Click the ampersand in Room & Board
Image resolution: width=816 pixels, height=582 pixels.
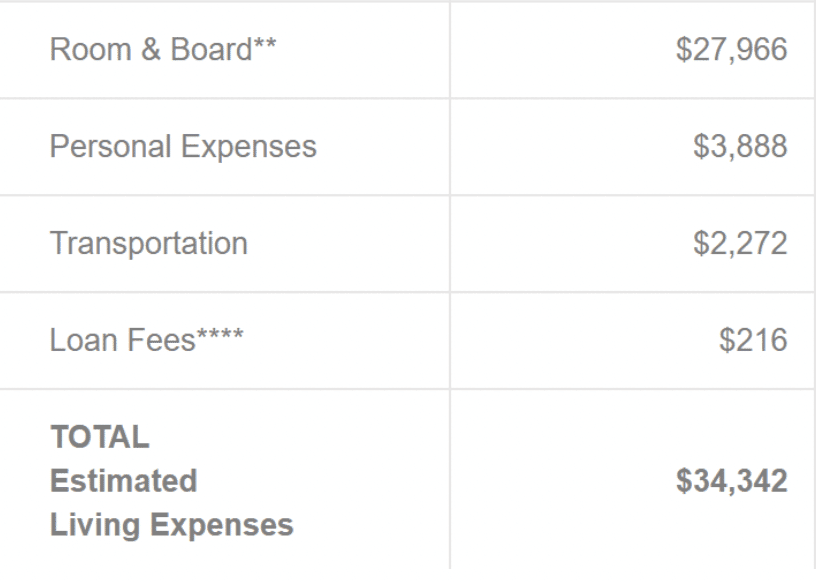pyautogui.click(x=150, y=49)
